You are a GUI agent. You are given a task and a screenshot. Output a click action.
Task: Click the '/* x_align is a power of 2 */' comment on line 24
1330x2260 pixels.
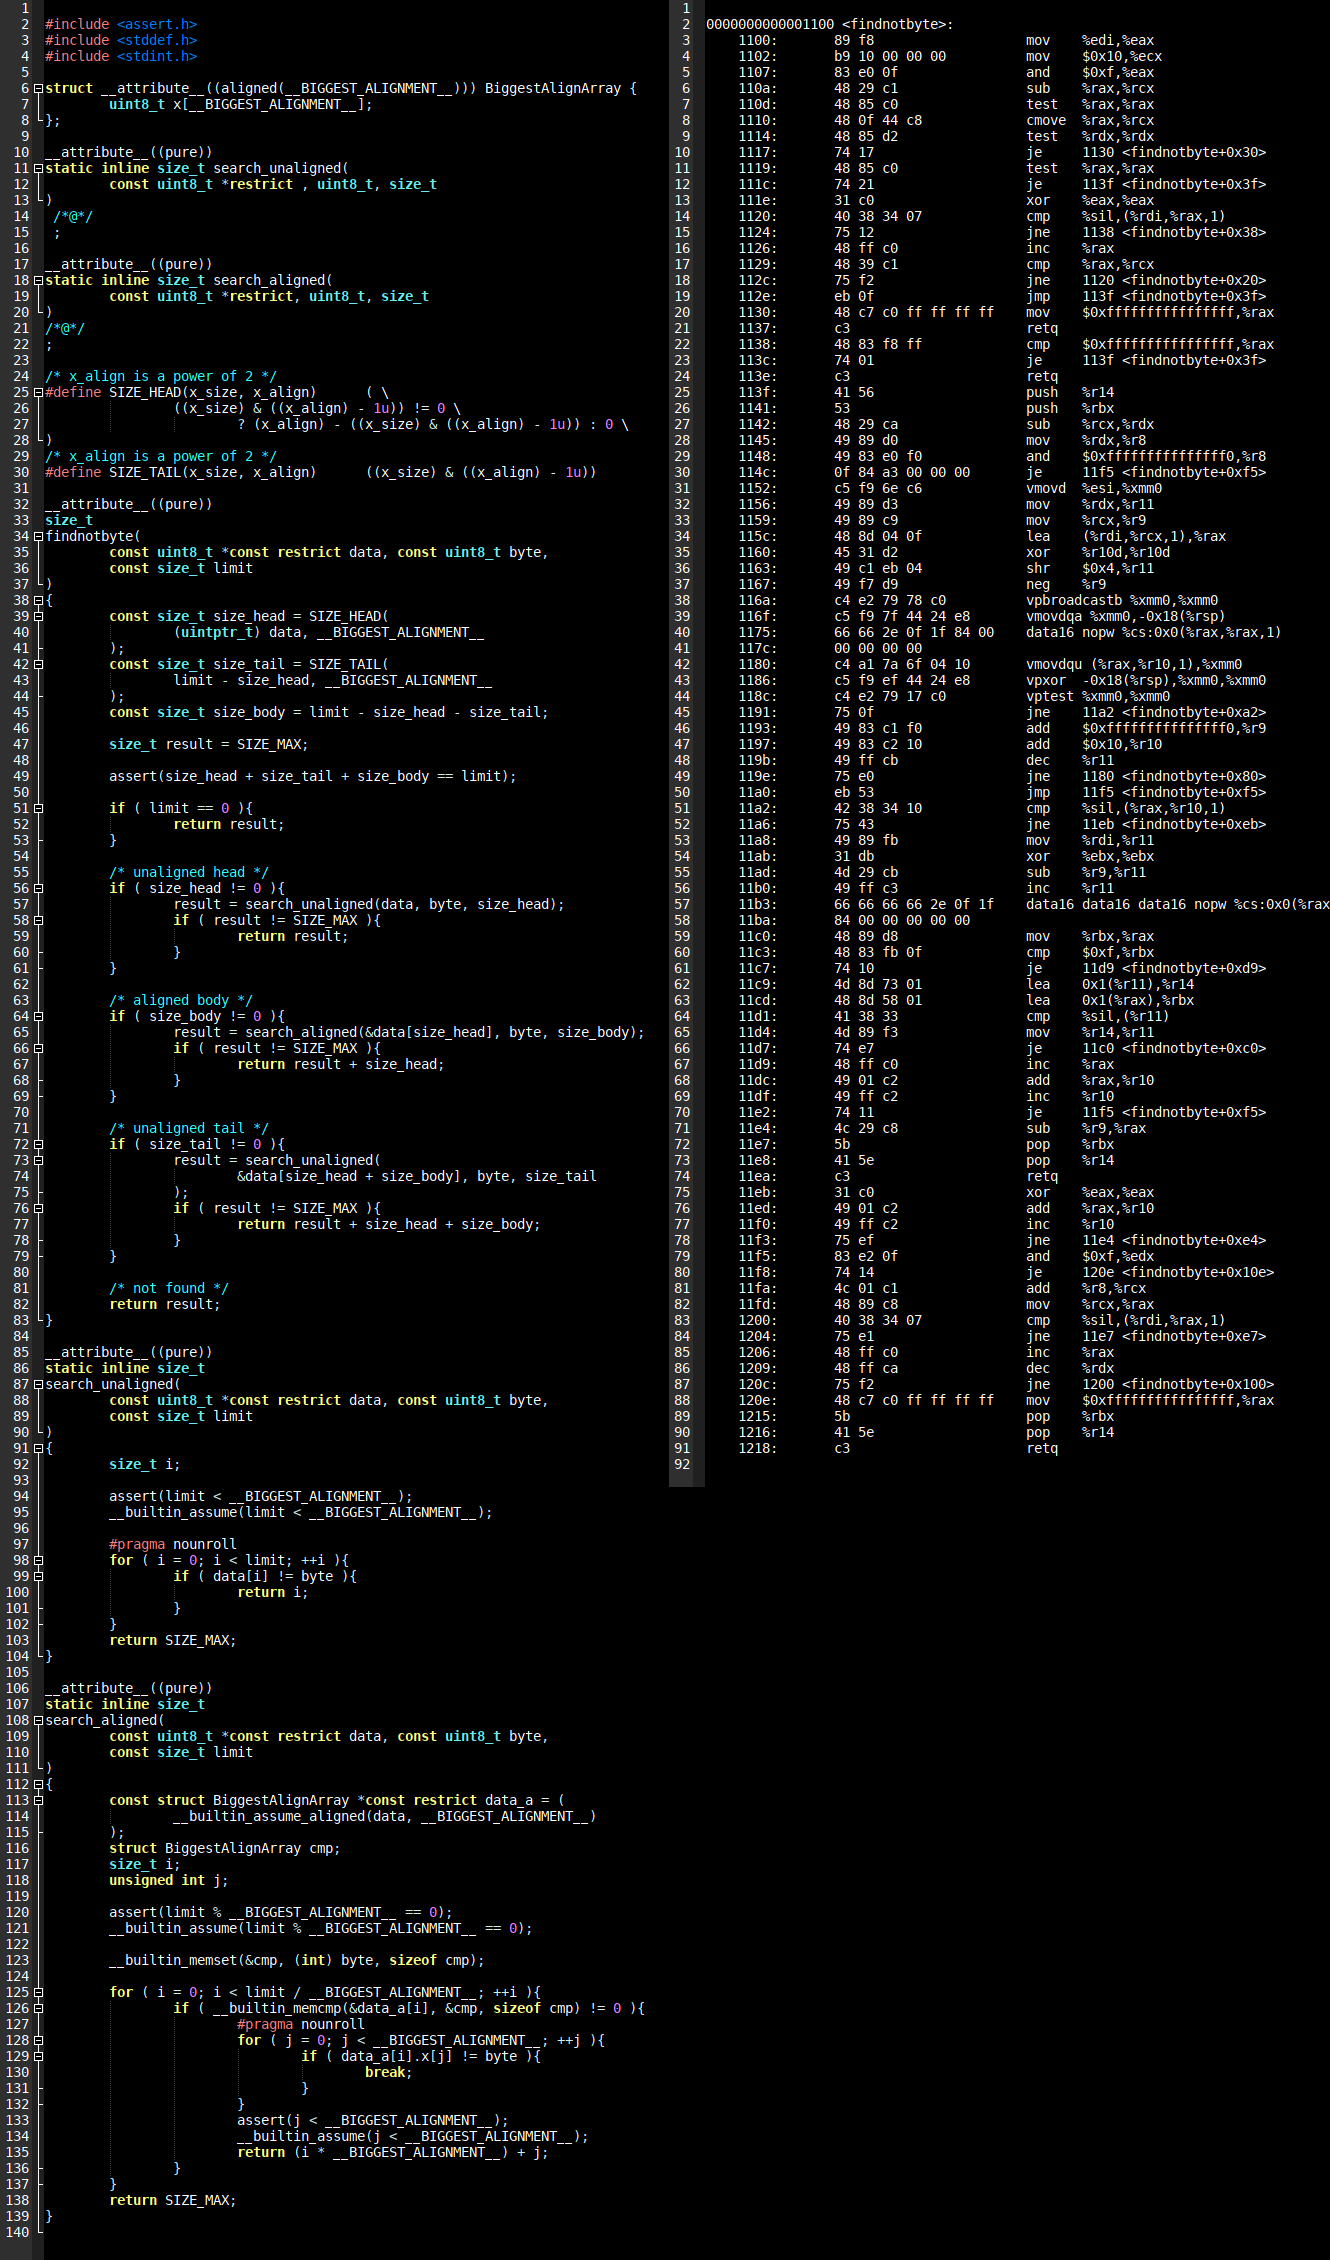pyautogui.click(x=161, y=377)
